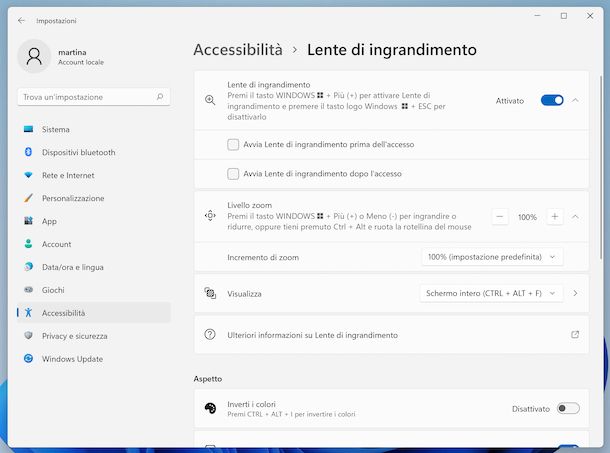Image resolution: width=610 pixels, height=453 pixels.
Task: Click the vertical scrollbar on the right
Action: pyautogui.click(x=601, y=167)
